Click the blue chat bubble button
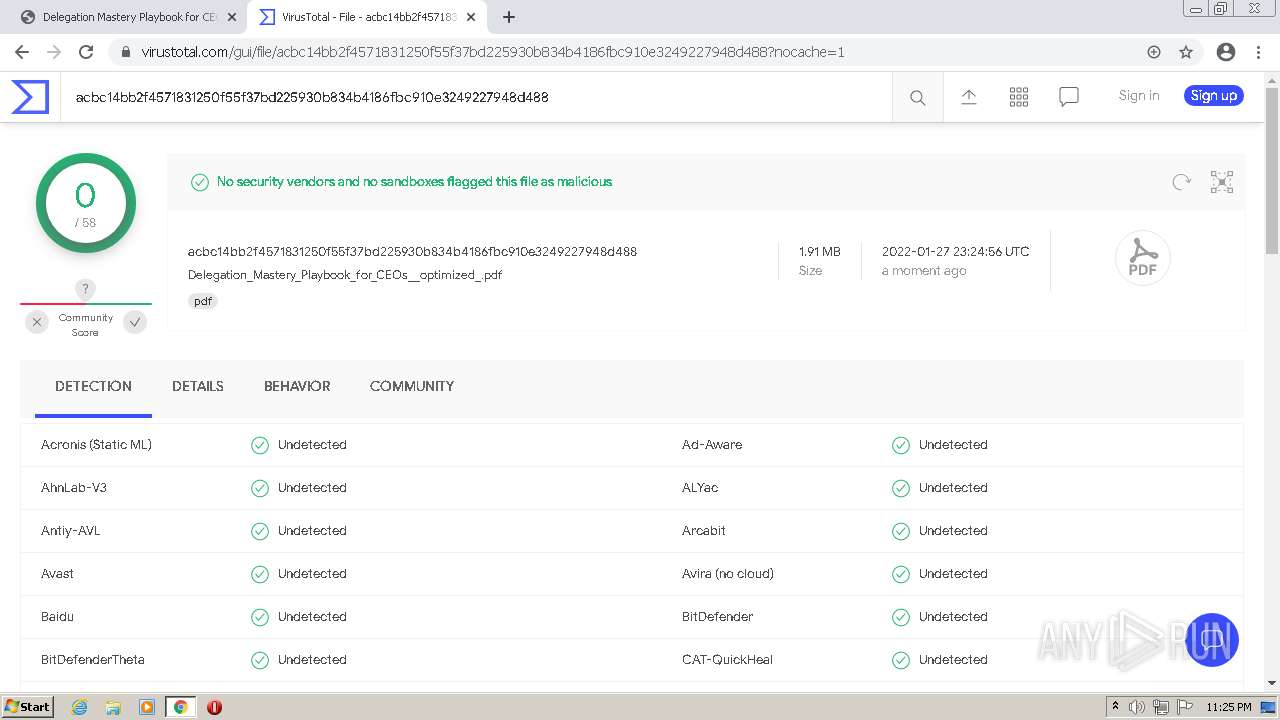Viewport: 1280px width, 720px height. 1211,640
